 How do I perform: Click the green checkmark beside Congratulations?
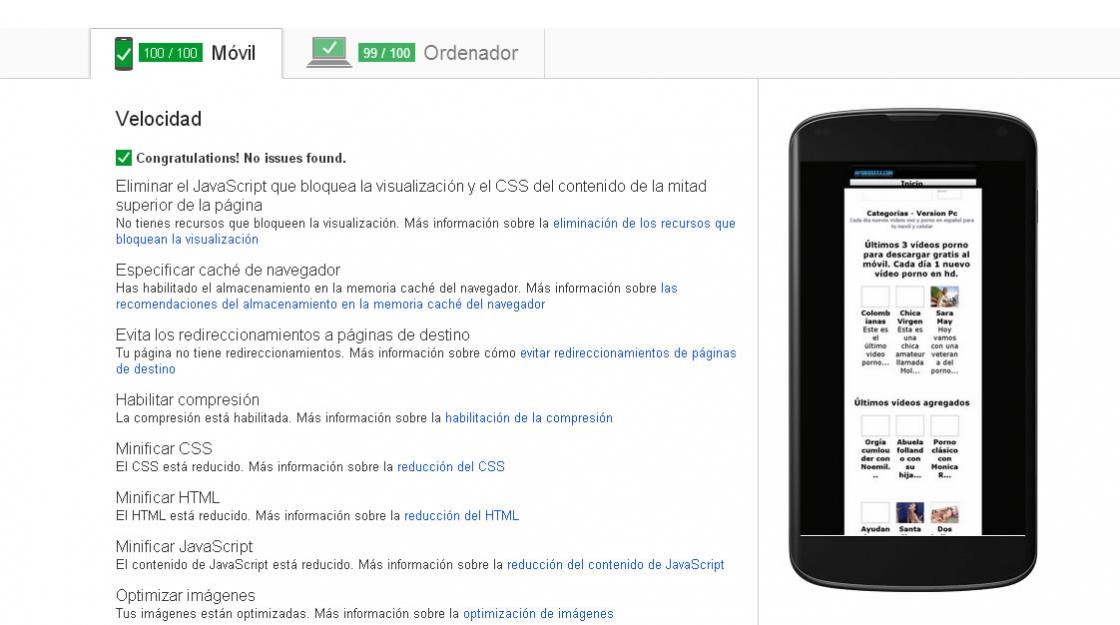coord(124,158)
